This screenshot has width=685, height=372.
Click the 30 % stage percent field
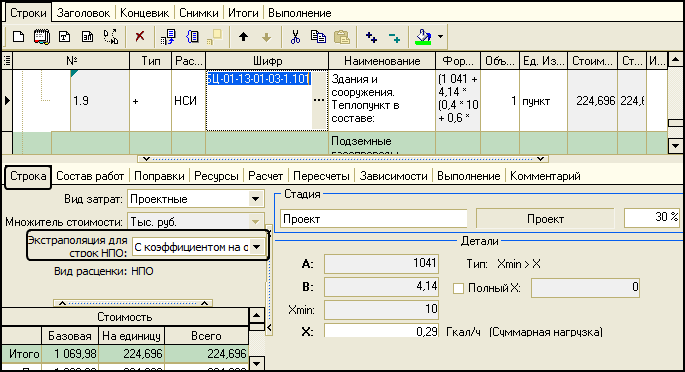point(653,217)
